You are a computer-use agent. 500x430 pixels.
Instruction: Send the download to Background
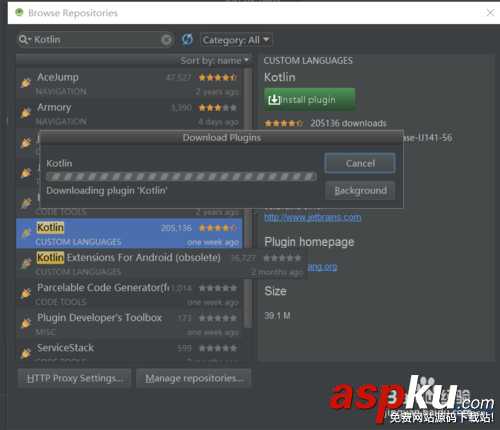tap(360, 190)
